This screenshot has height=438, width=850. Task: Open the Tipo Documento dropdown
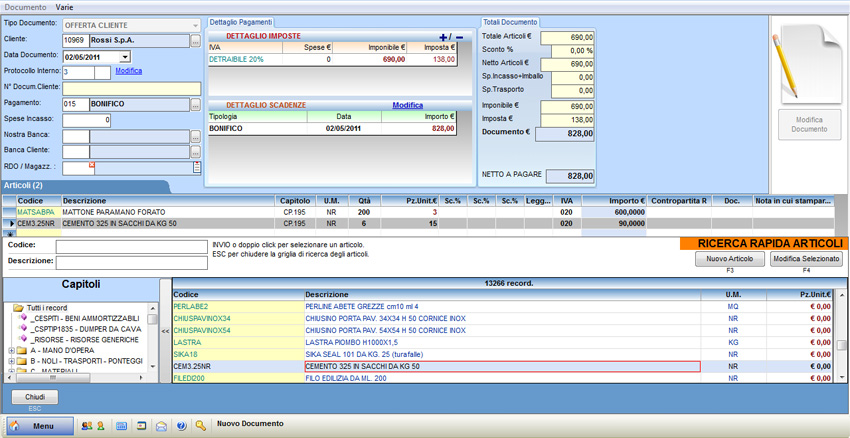pyautogui.click(x=195, y=25)
